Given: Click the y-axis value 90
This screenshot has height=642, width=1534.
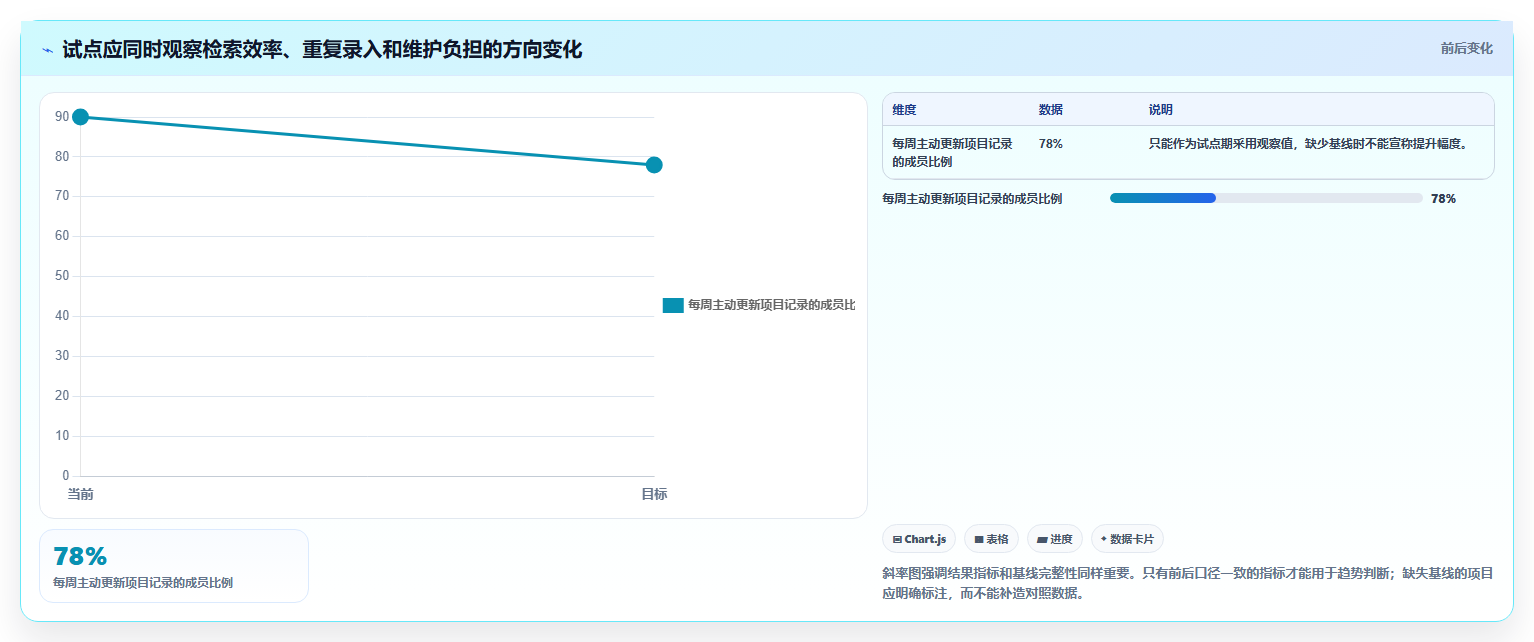Looking at the screenshot, I should 62,117.
